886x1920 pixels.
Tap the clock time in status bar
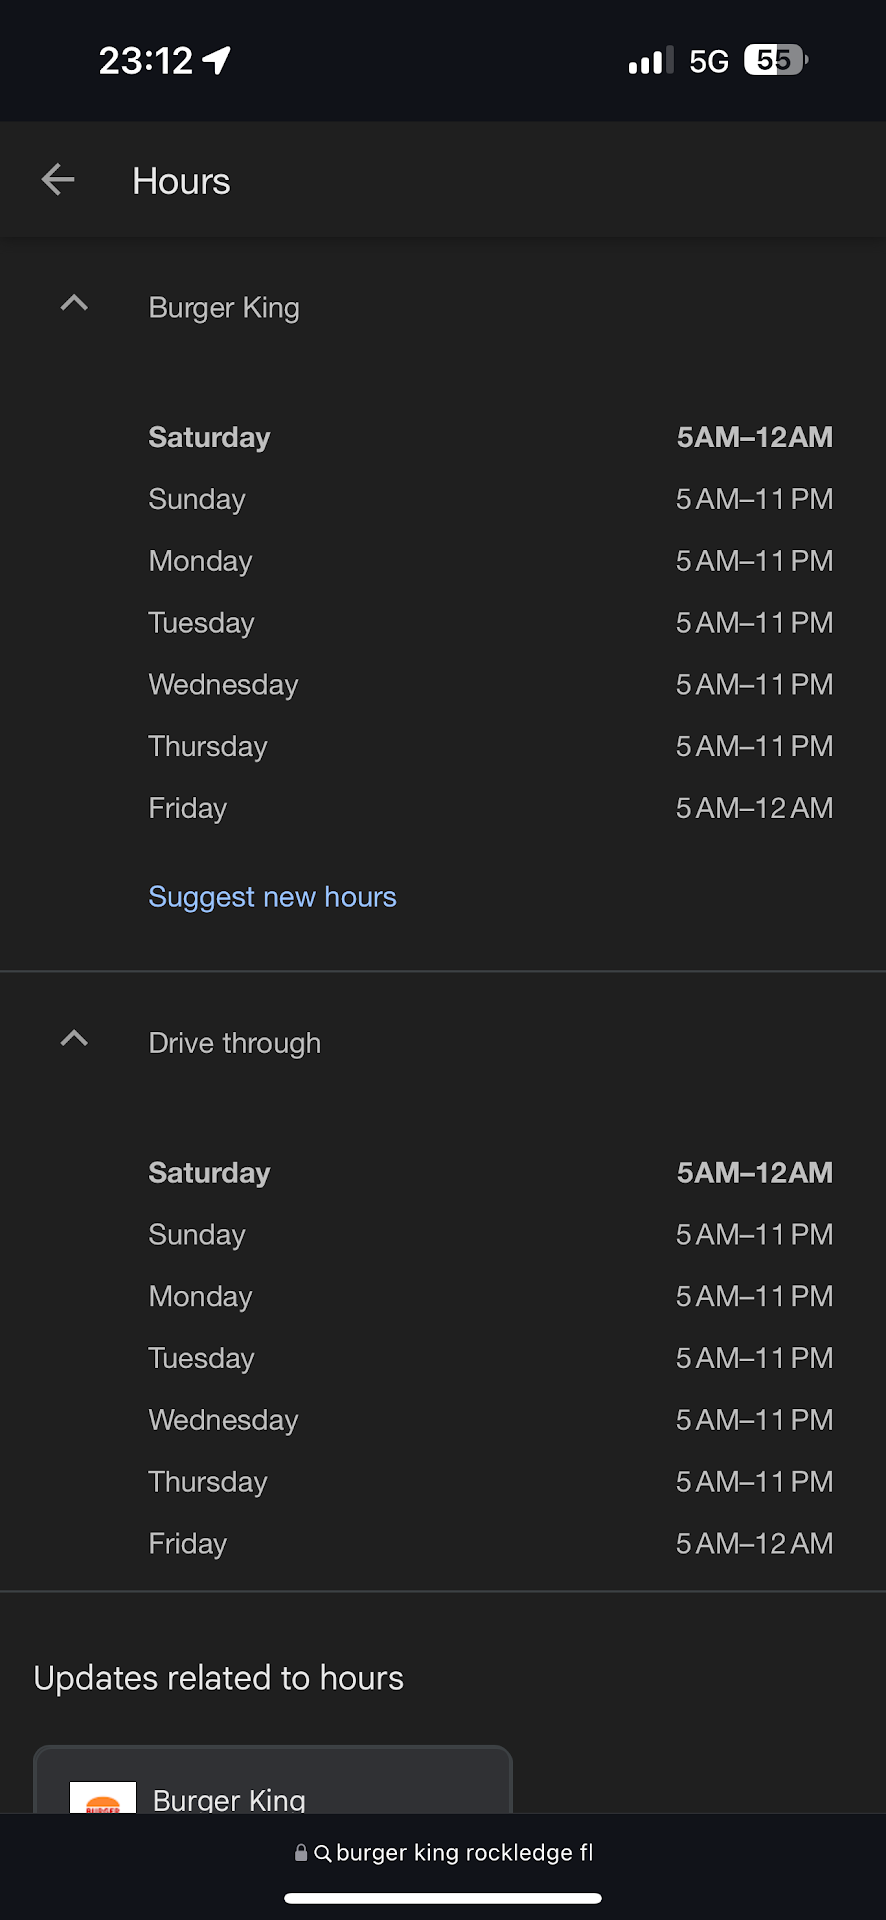[145, 60]
